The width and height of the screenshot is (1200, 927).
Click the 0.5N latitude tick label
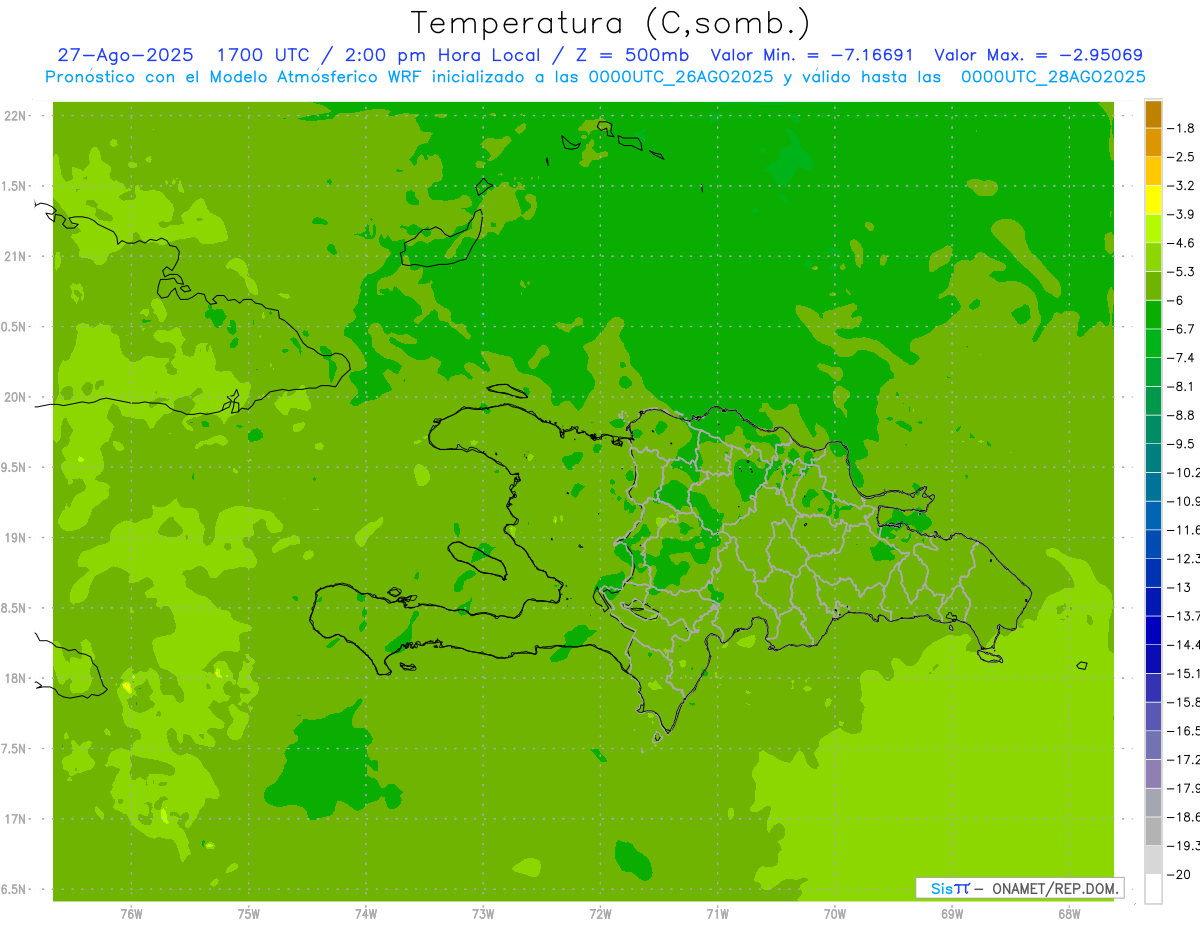pos(14,327)
